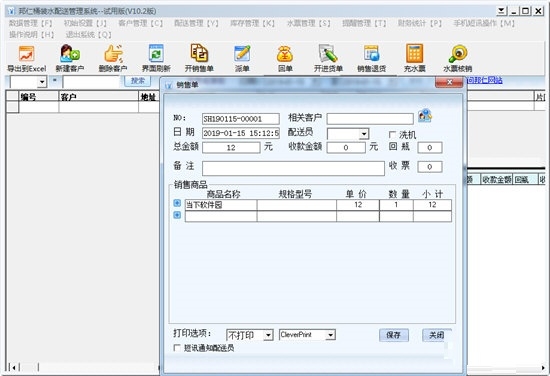
Task: Click the 收款金额 input field
Action: coord(346,147)
